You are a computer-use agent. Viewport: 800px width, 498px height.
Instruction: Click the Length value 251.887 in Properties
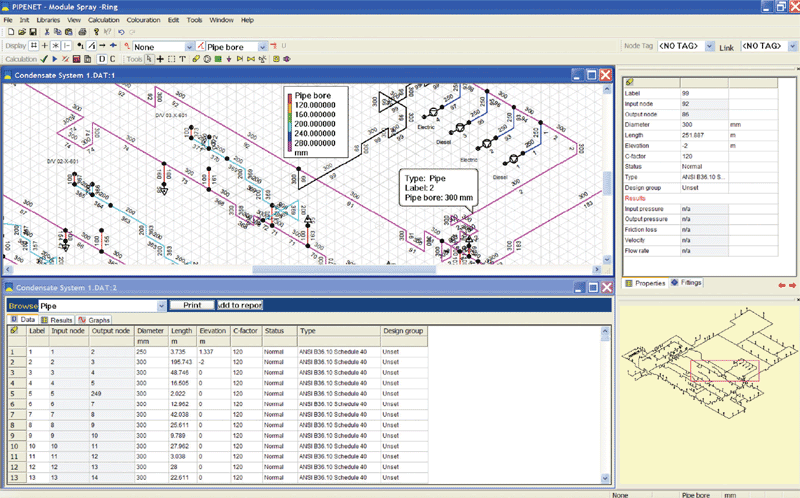click(x=704, y=135)
